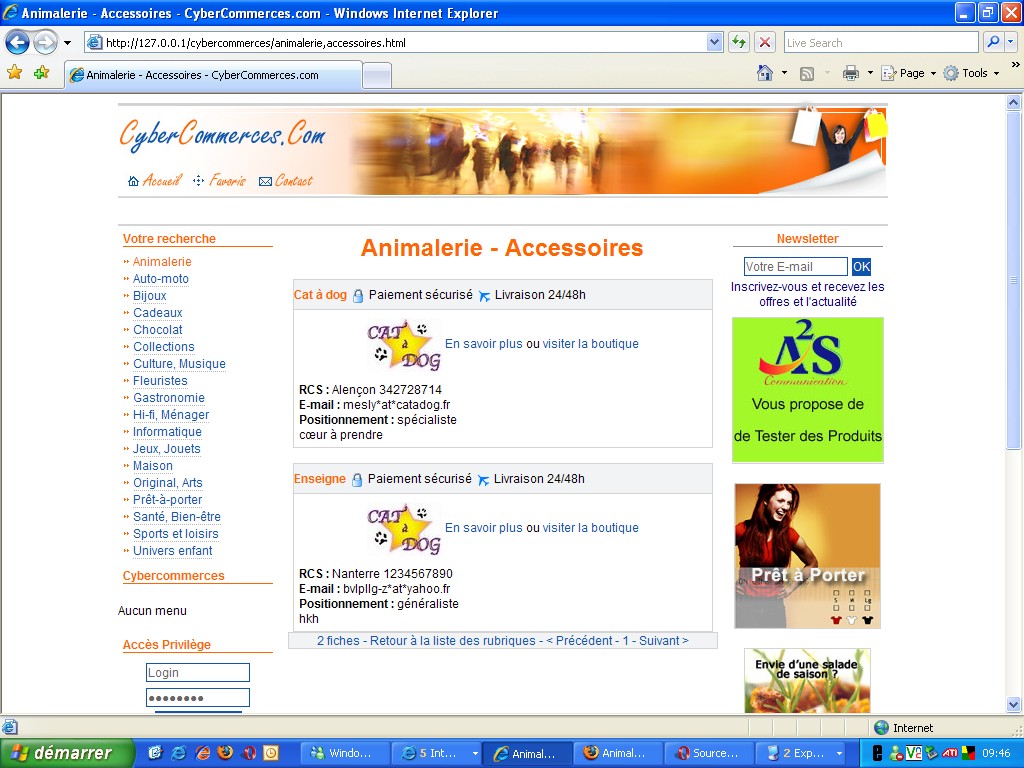Click the Prêt à Porter ad image

tap(808, 556)
